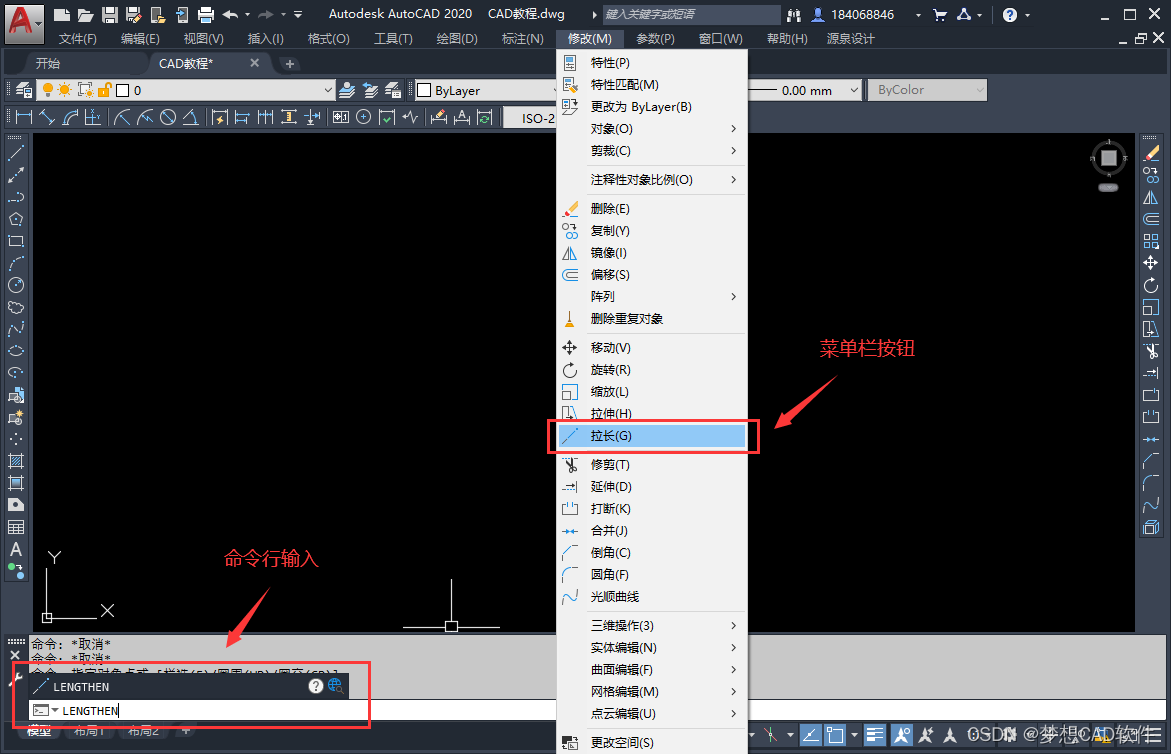Click the Rotate icon in right modify toolbar
The height and width of the screenshot is (754, 1171).
[1151, 285]
